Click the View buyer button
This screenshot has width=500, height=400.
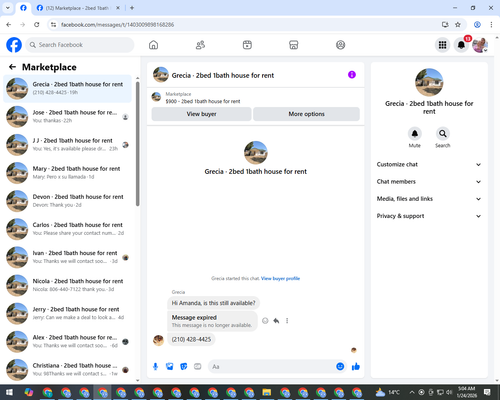click(x=201, y=114)
